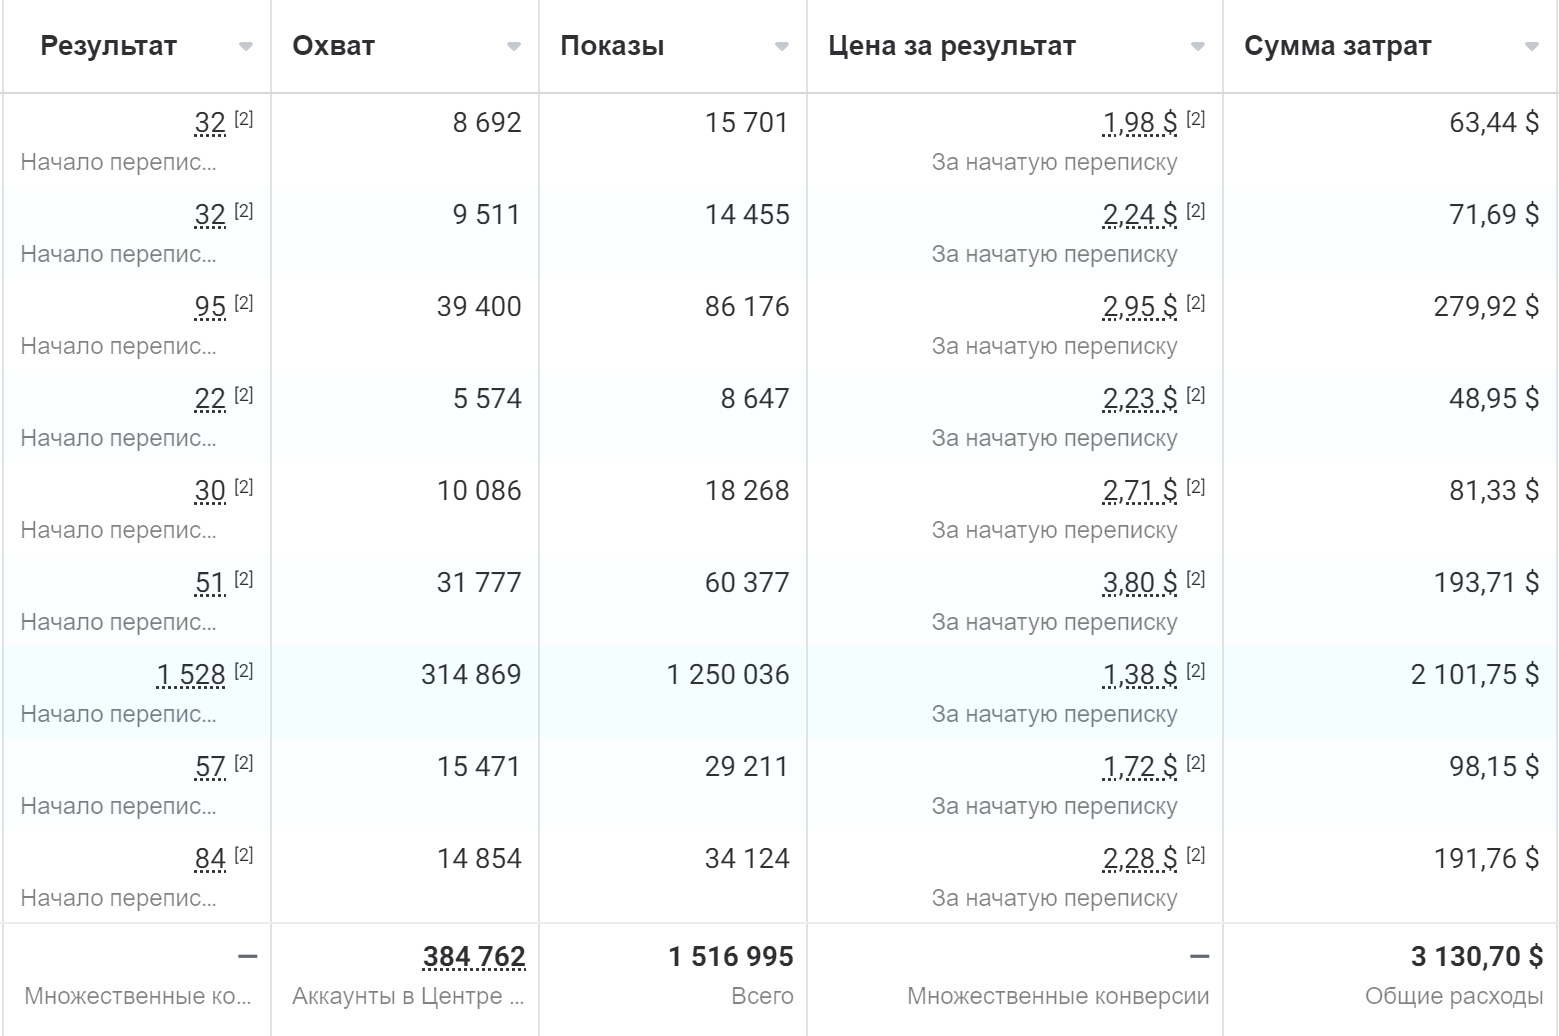1559x1036 pixels.
Task: Click footnote [2] next to 1 528 result
Action: (x=244, y=671)
